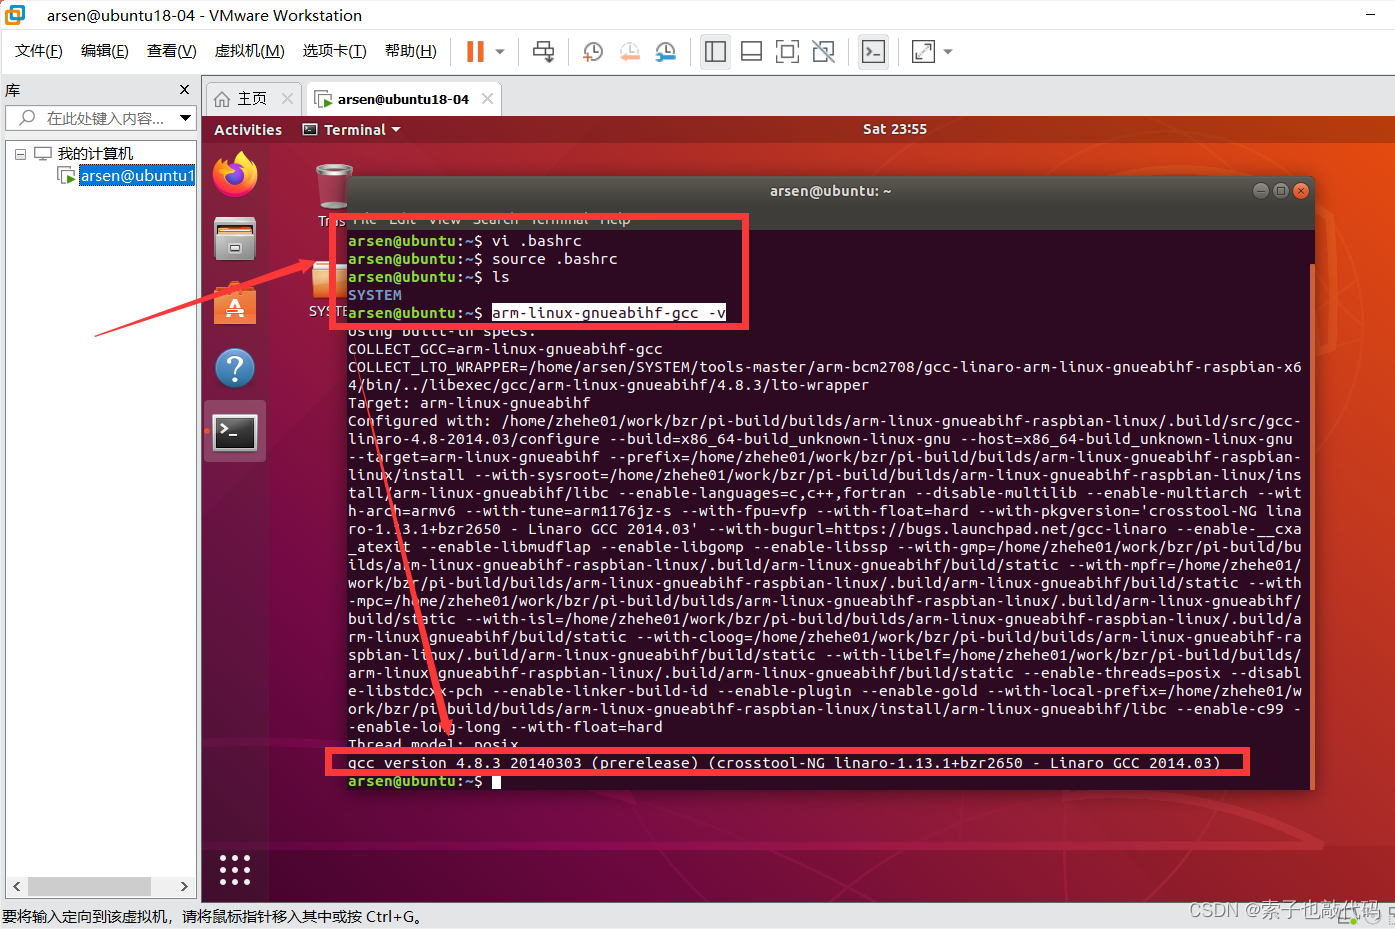Open Ubuntu Activities overview
This screenshot has height=929, width=1395.
pyautogui.click(x=248, y=130)
